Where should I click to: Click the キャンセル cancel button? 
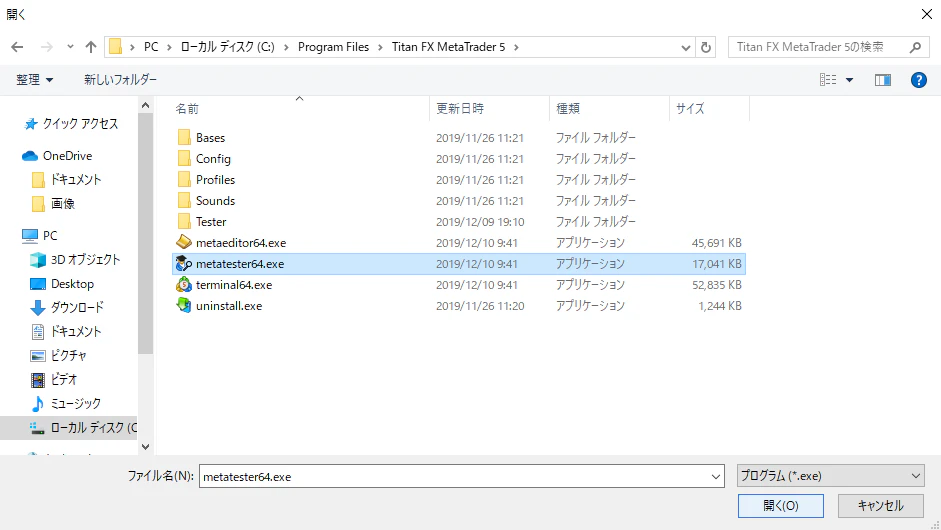tap(880, 506)
